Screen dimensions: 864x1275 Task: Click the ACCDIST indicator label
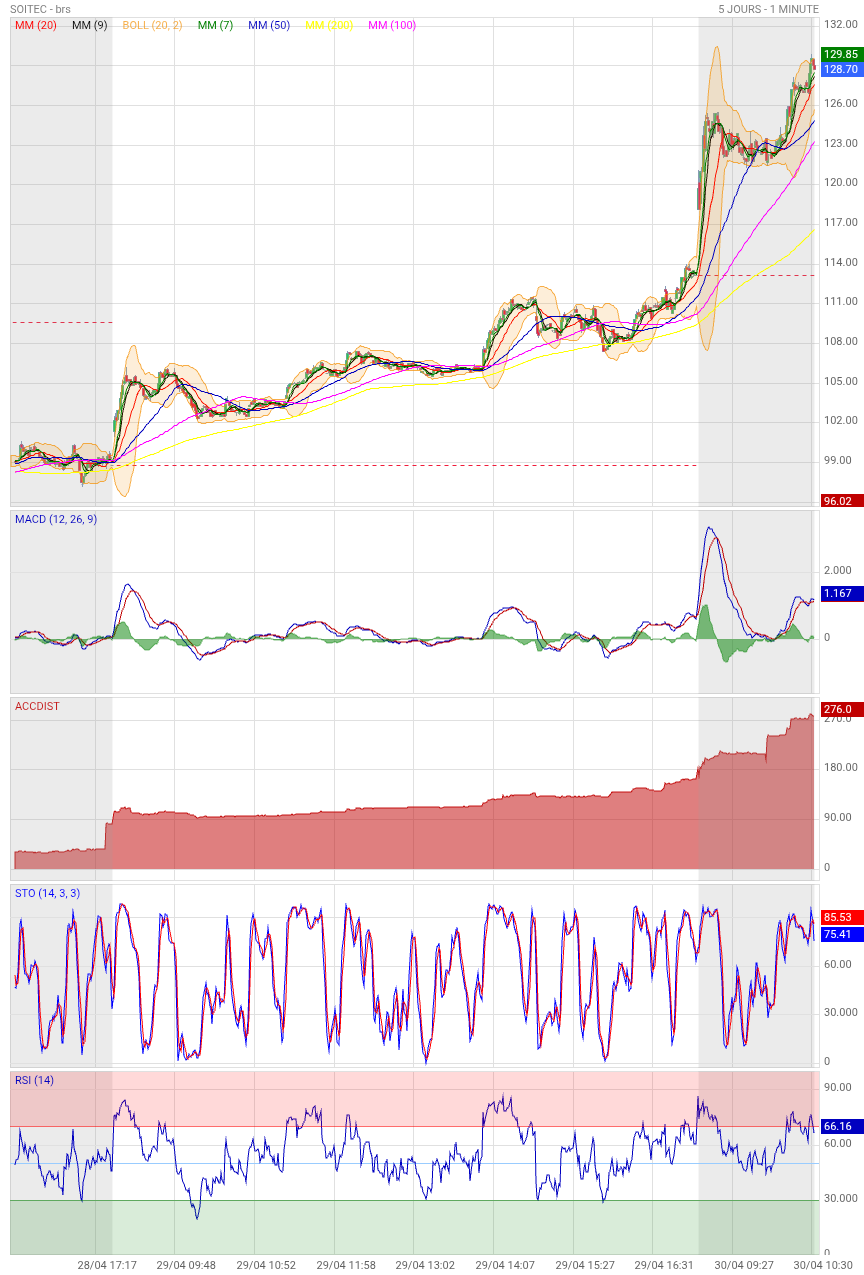(37, 706)
